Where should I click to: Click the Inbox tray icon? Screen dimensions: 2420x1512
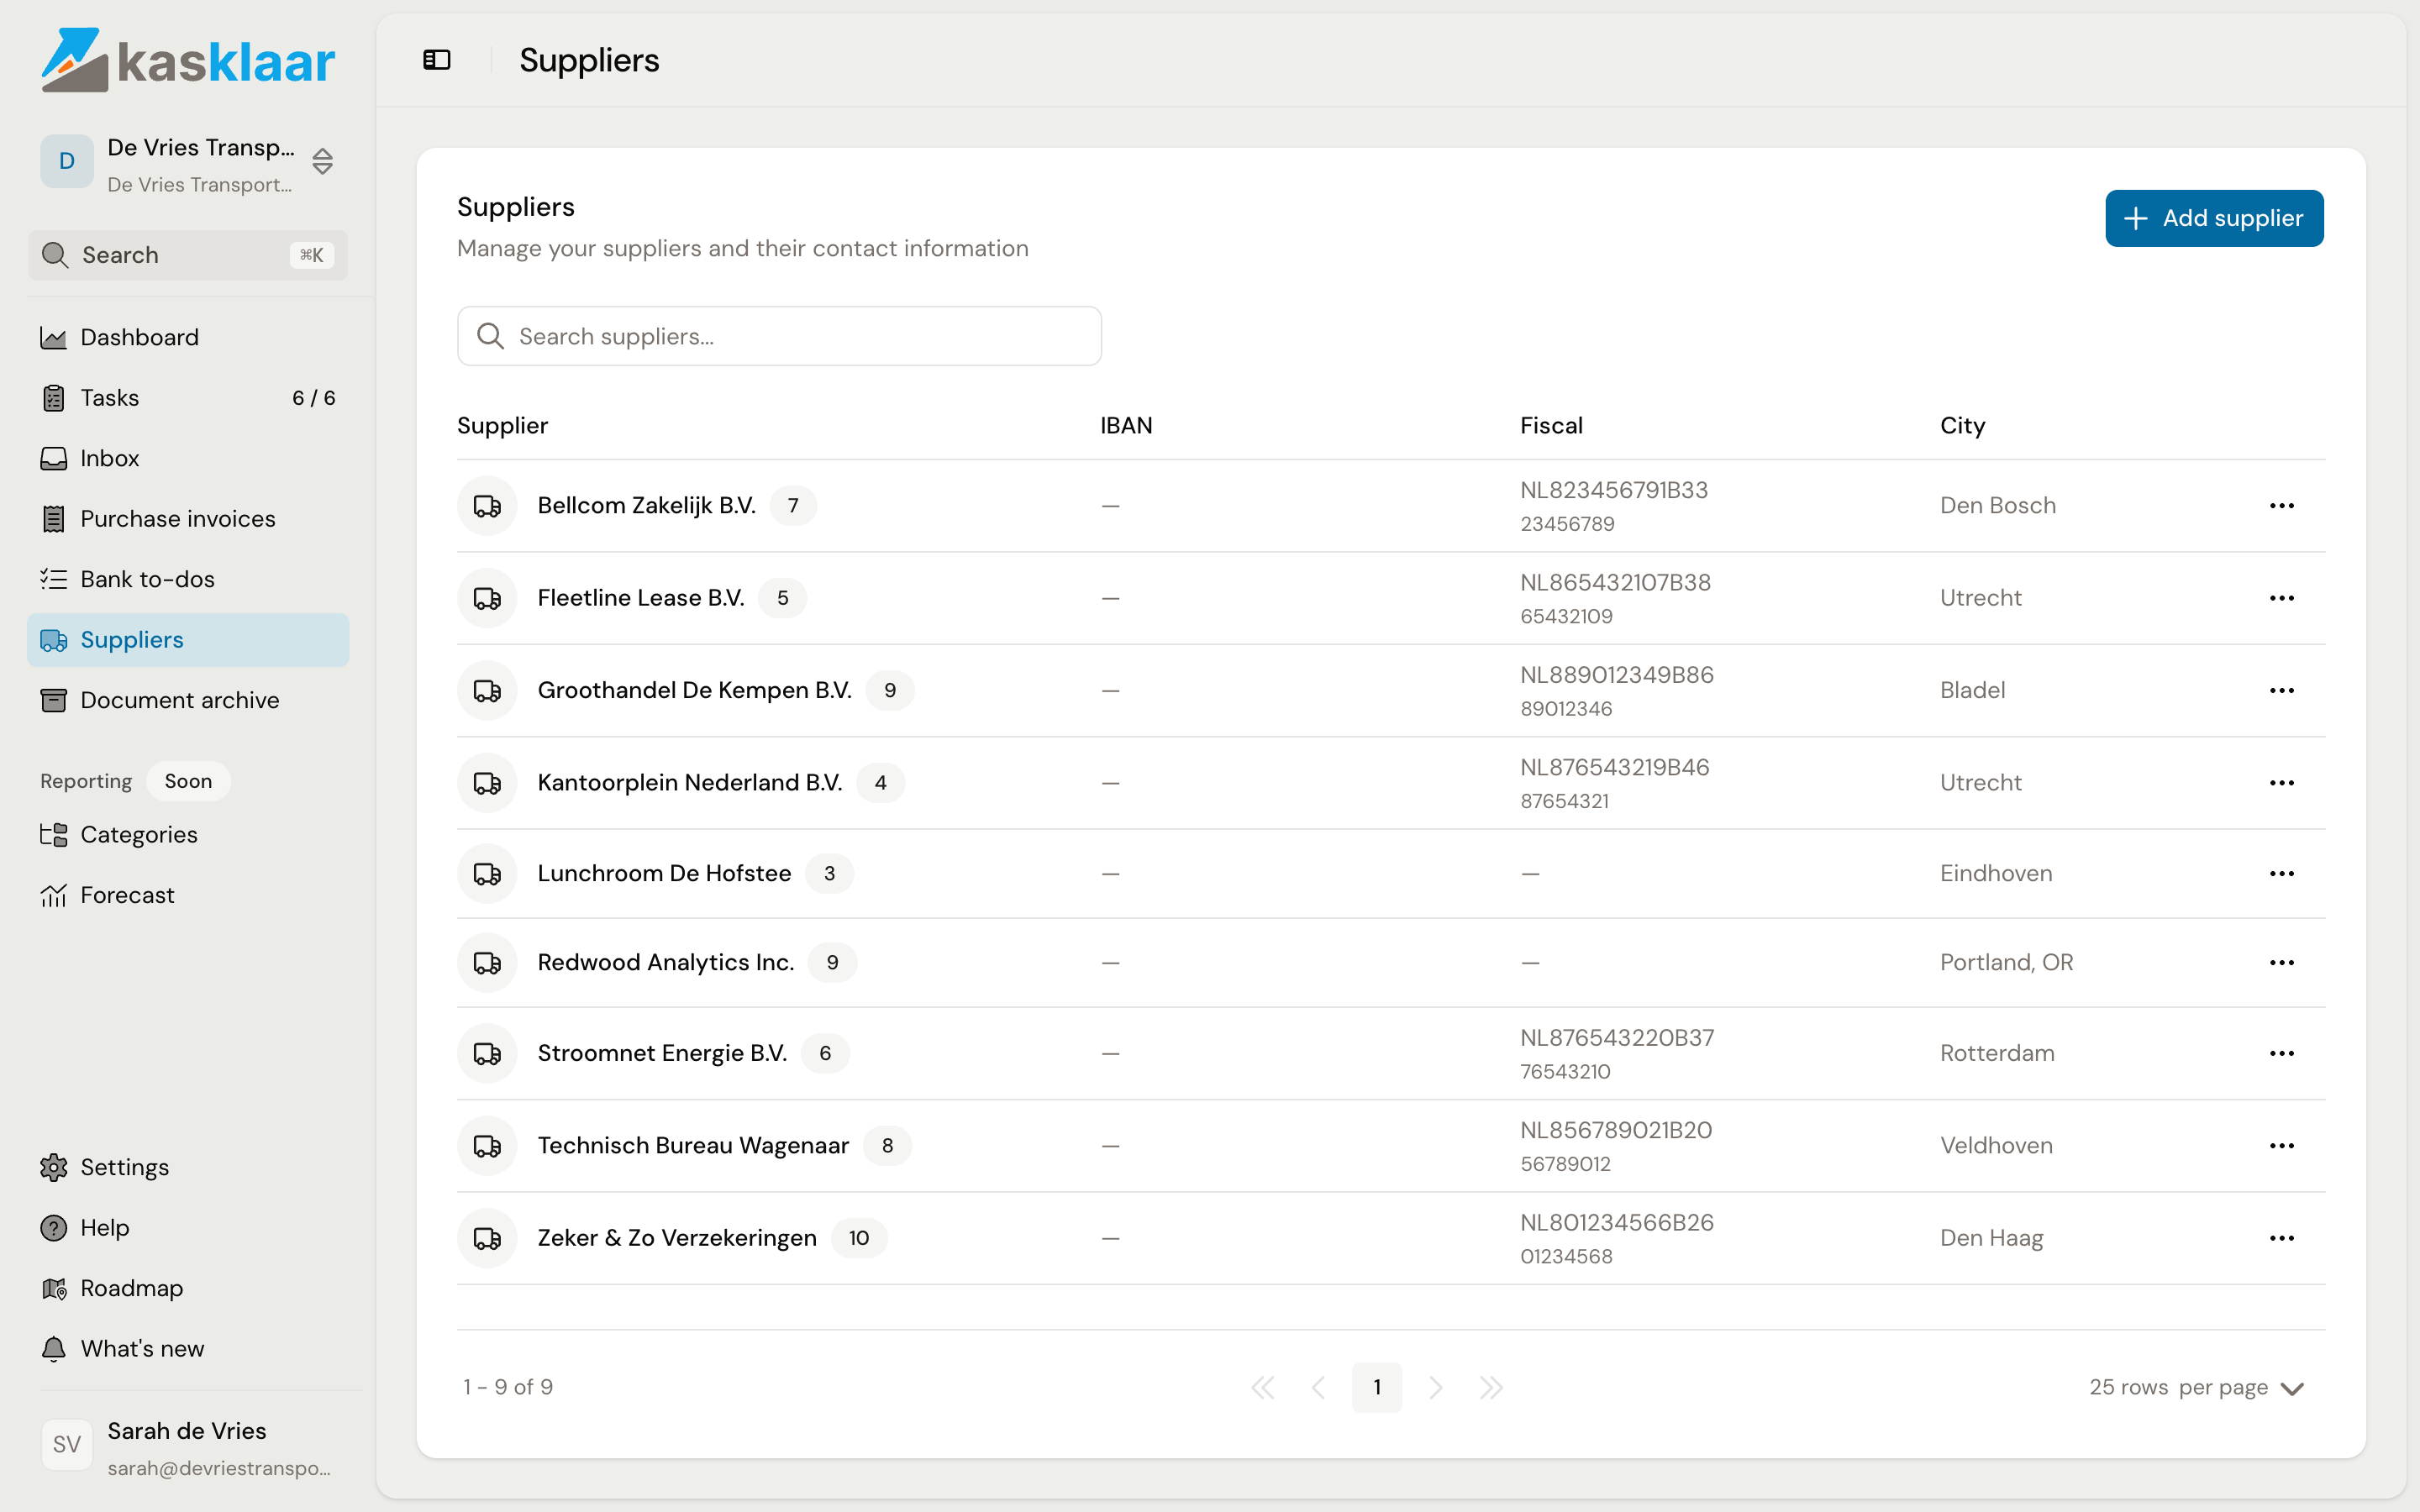point(53,458)
